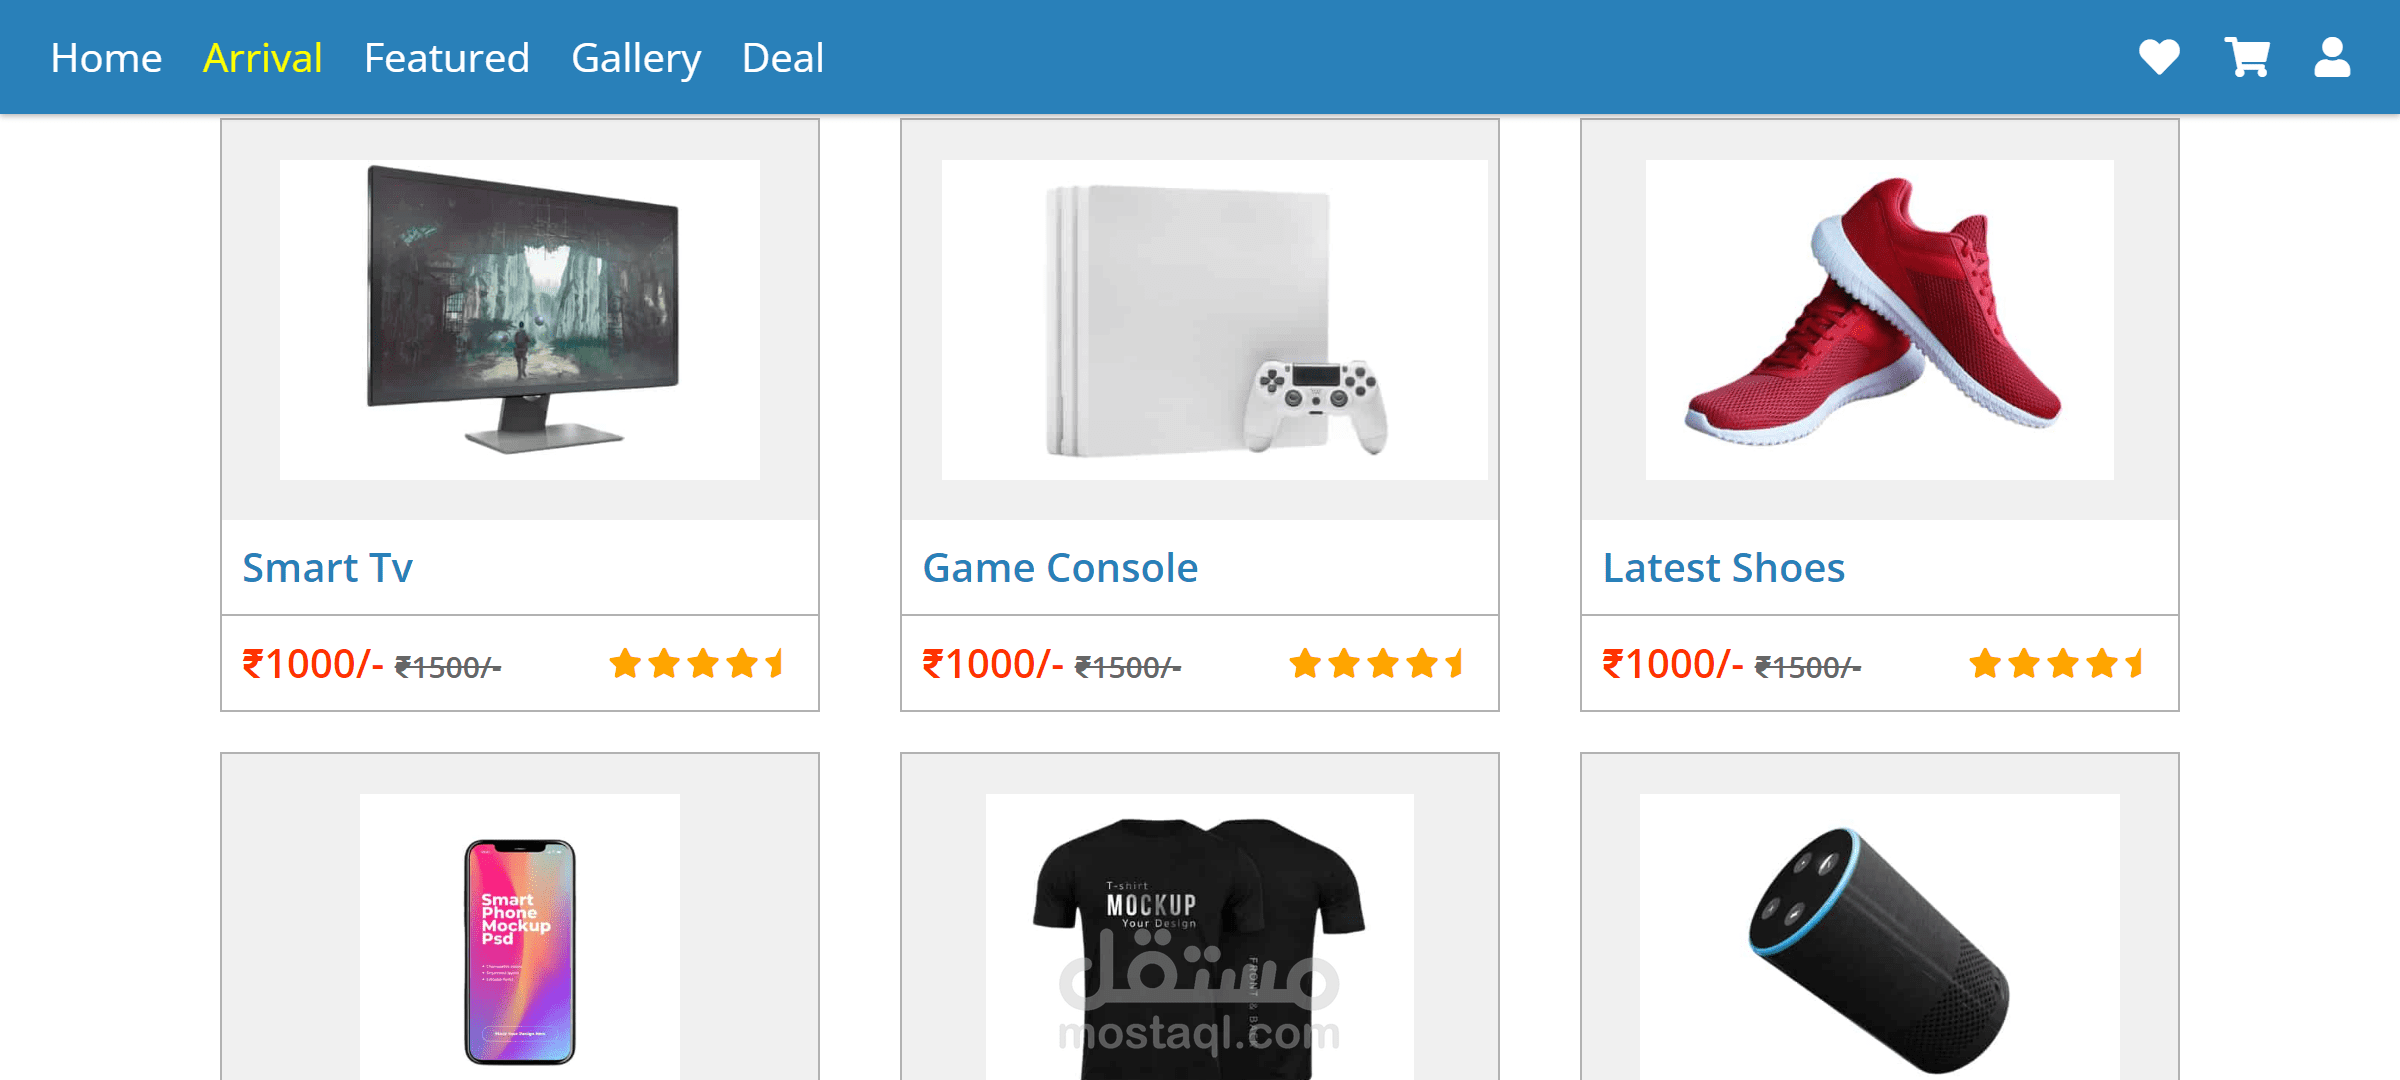
Task: Click the Latest Shoes title link
Action: [1724, 568]
